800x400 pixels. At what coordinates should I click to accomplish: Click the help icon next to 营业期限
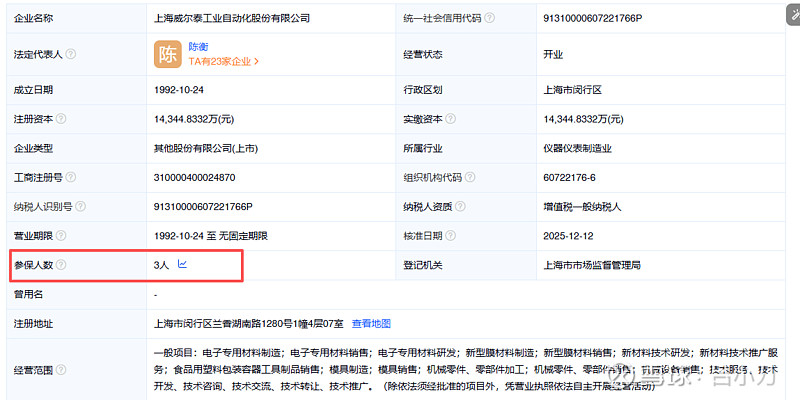[61, 236]
